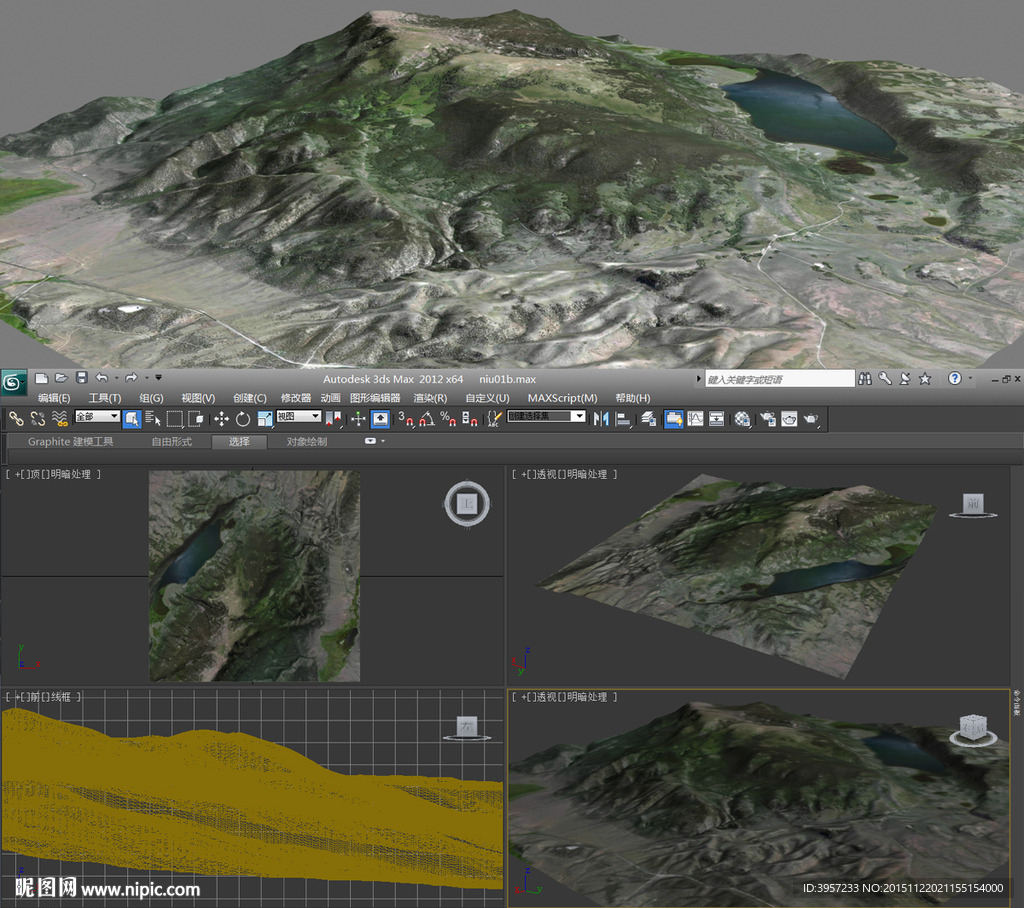Open the Favorites star icon
Screen dimensions: 1024x908
click(925, 378)
